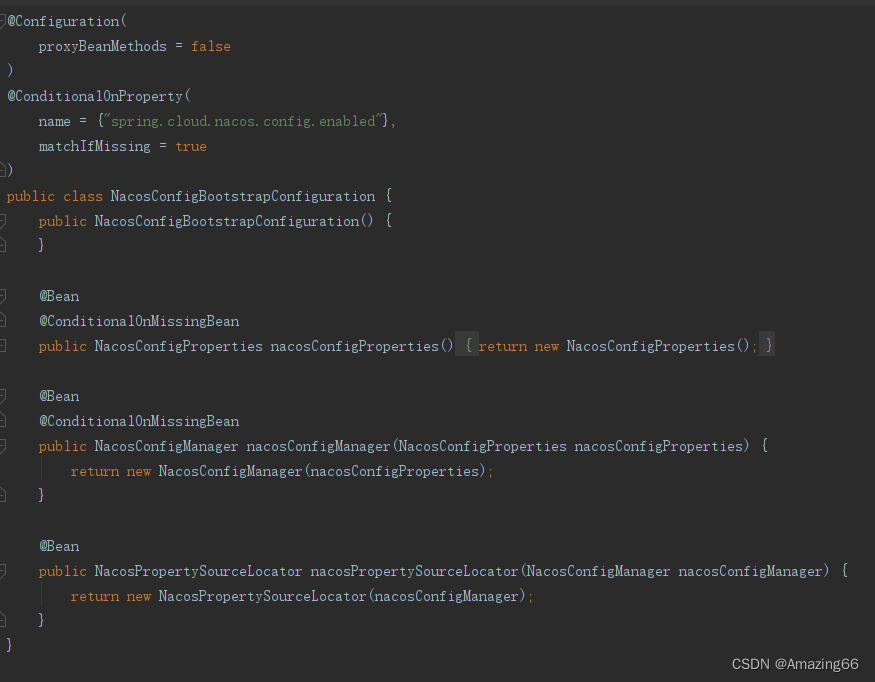Click '(nacosConfigManager);' argument in last return statement
Viewport: 875px width, 682px height.
[451, 596]
